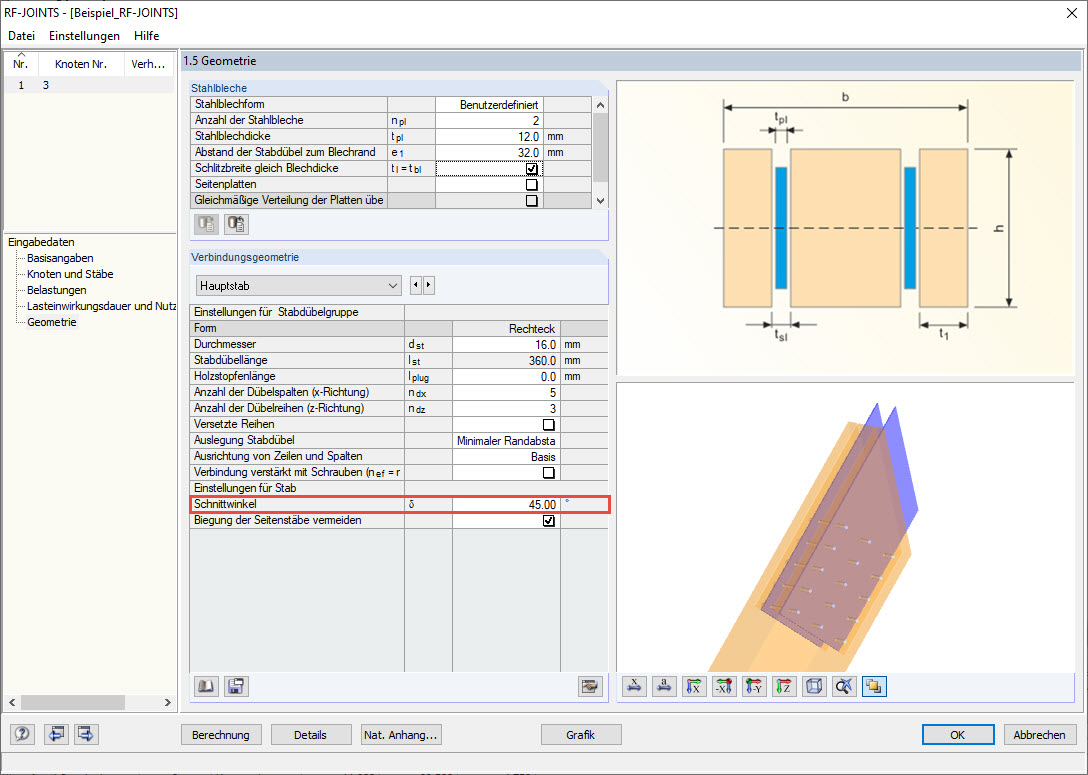
Task: Select the X view direction icon
Action: point(694,686)
